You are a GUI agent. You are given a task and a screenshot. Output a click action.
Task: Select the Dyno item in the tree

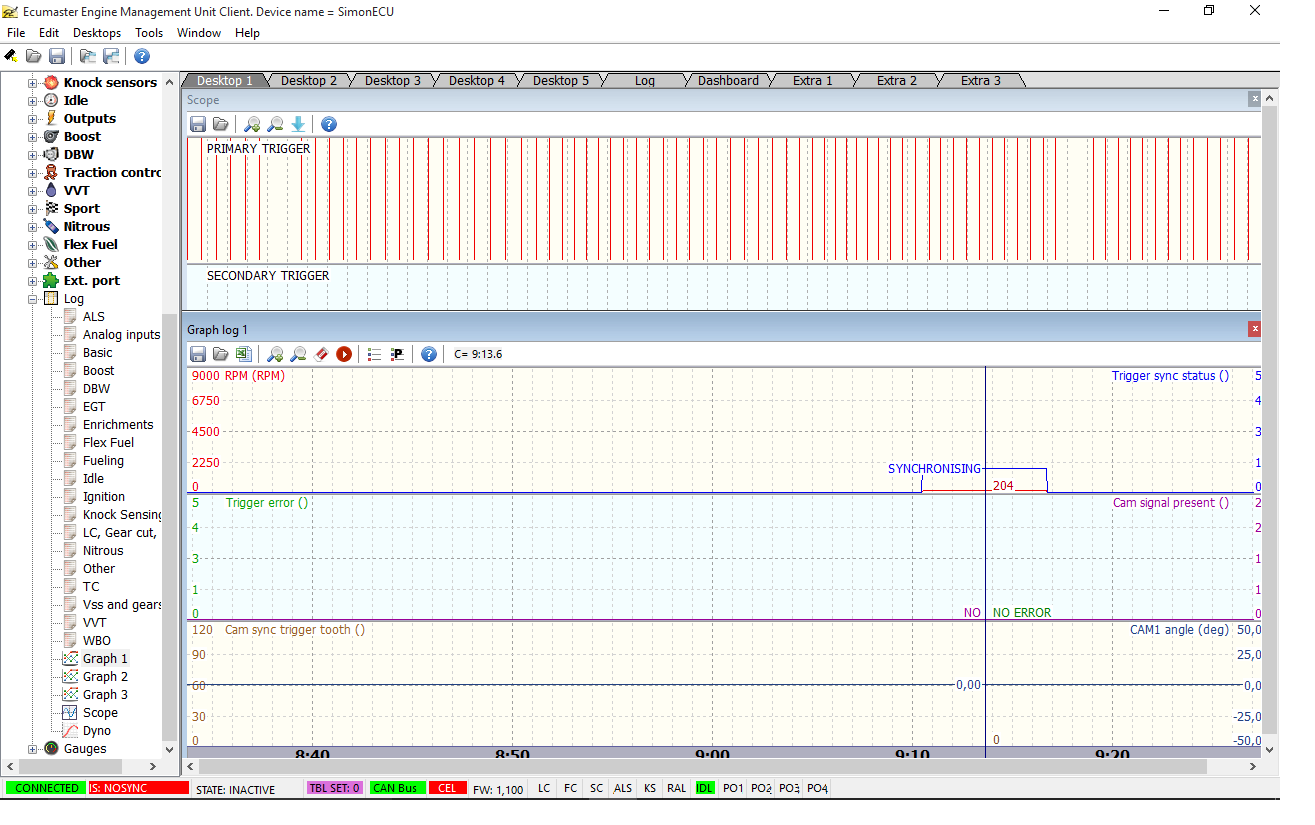pos(97,731)
